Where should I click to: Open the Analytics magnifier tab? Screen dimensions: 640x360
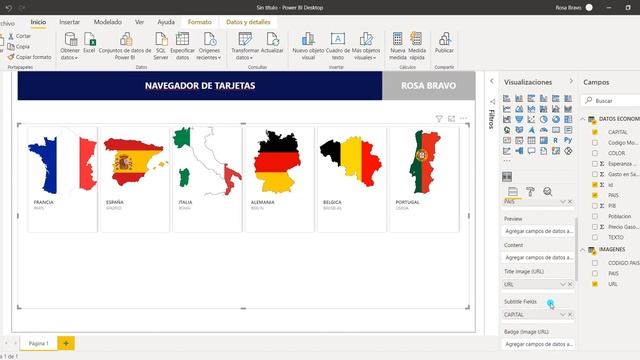click(547, 191)
